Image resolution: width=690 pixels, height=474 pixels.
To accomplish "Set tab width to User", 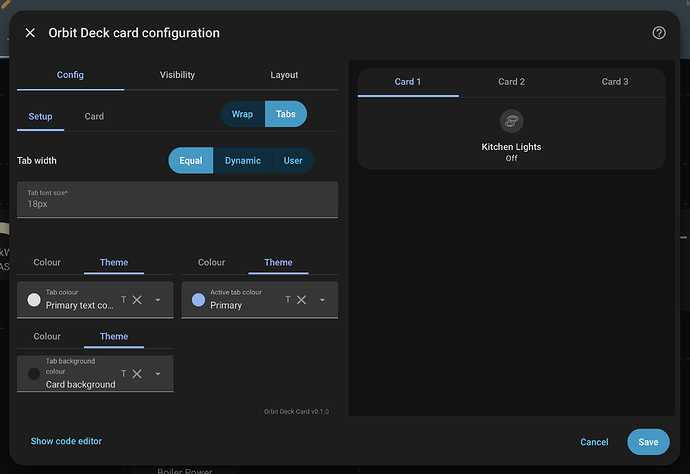I will (x=293, y=161).
